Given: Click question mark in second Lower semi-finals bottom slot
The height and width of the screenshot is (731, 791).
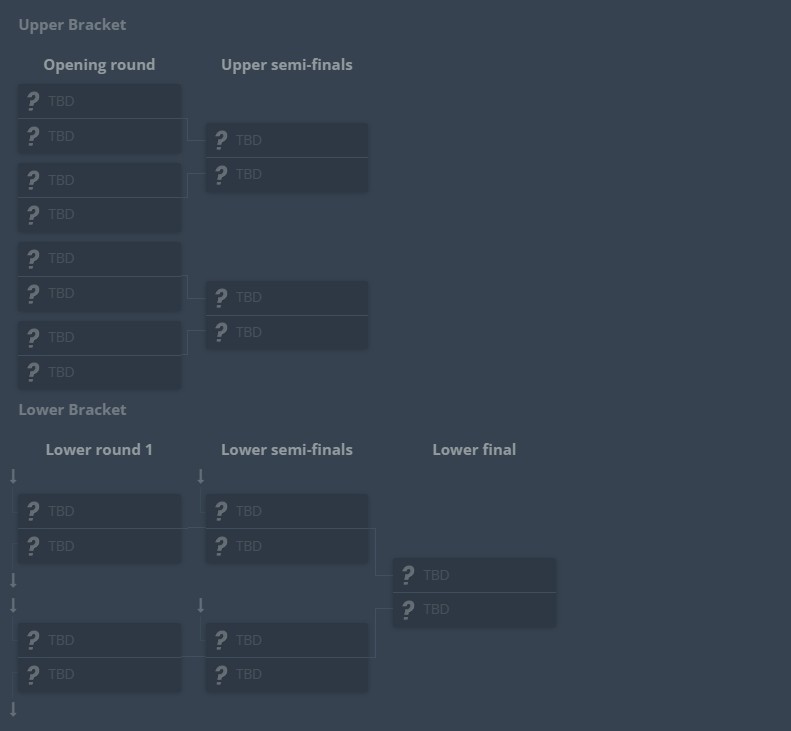Looking at the screenshot, I should point(221,675).
